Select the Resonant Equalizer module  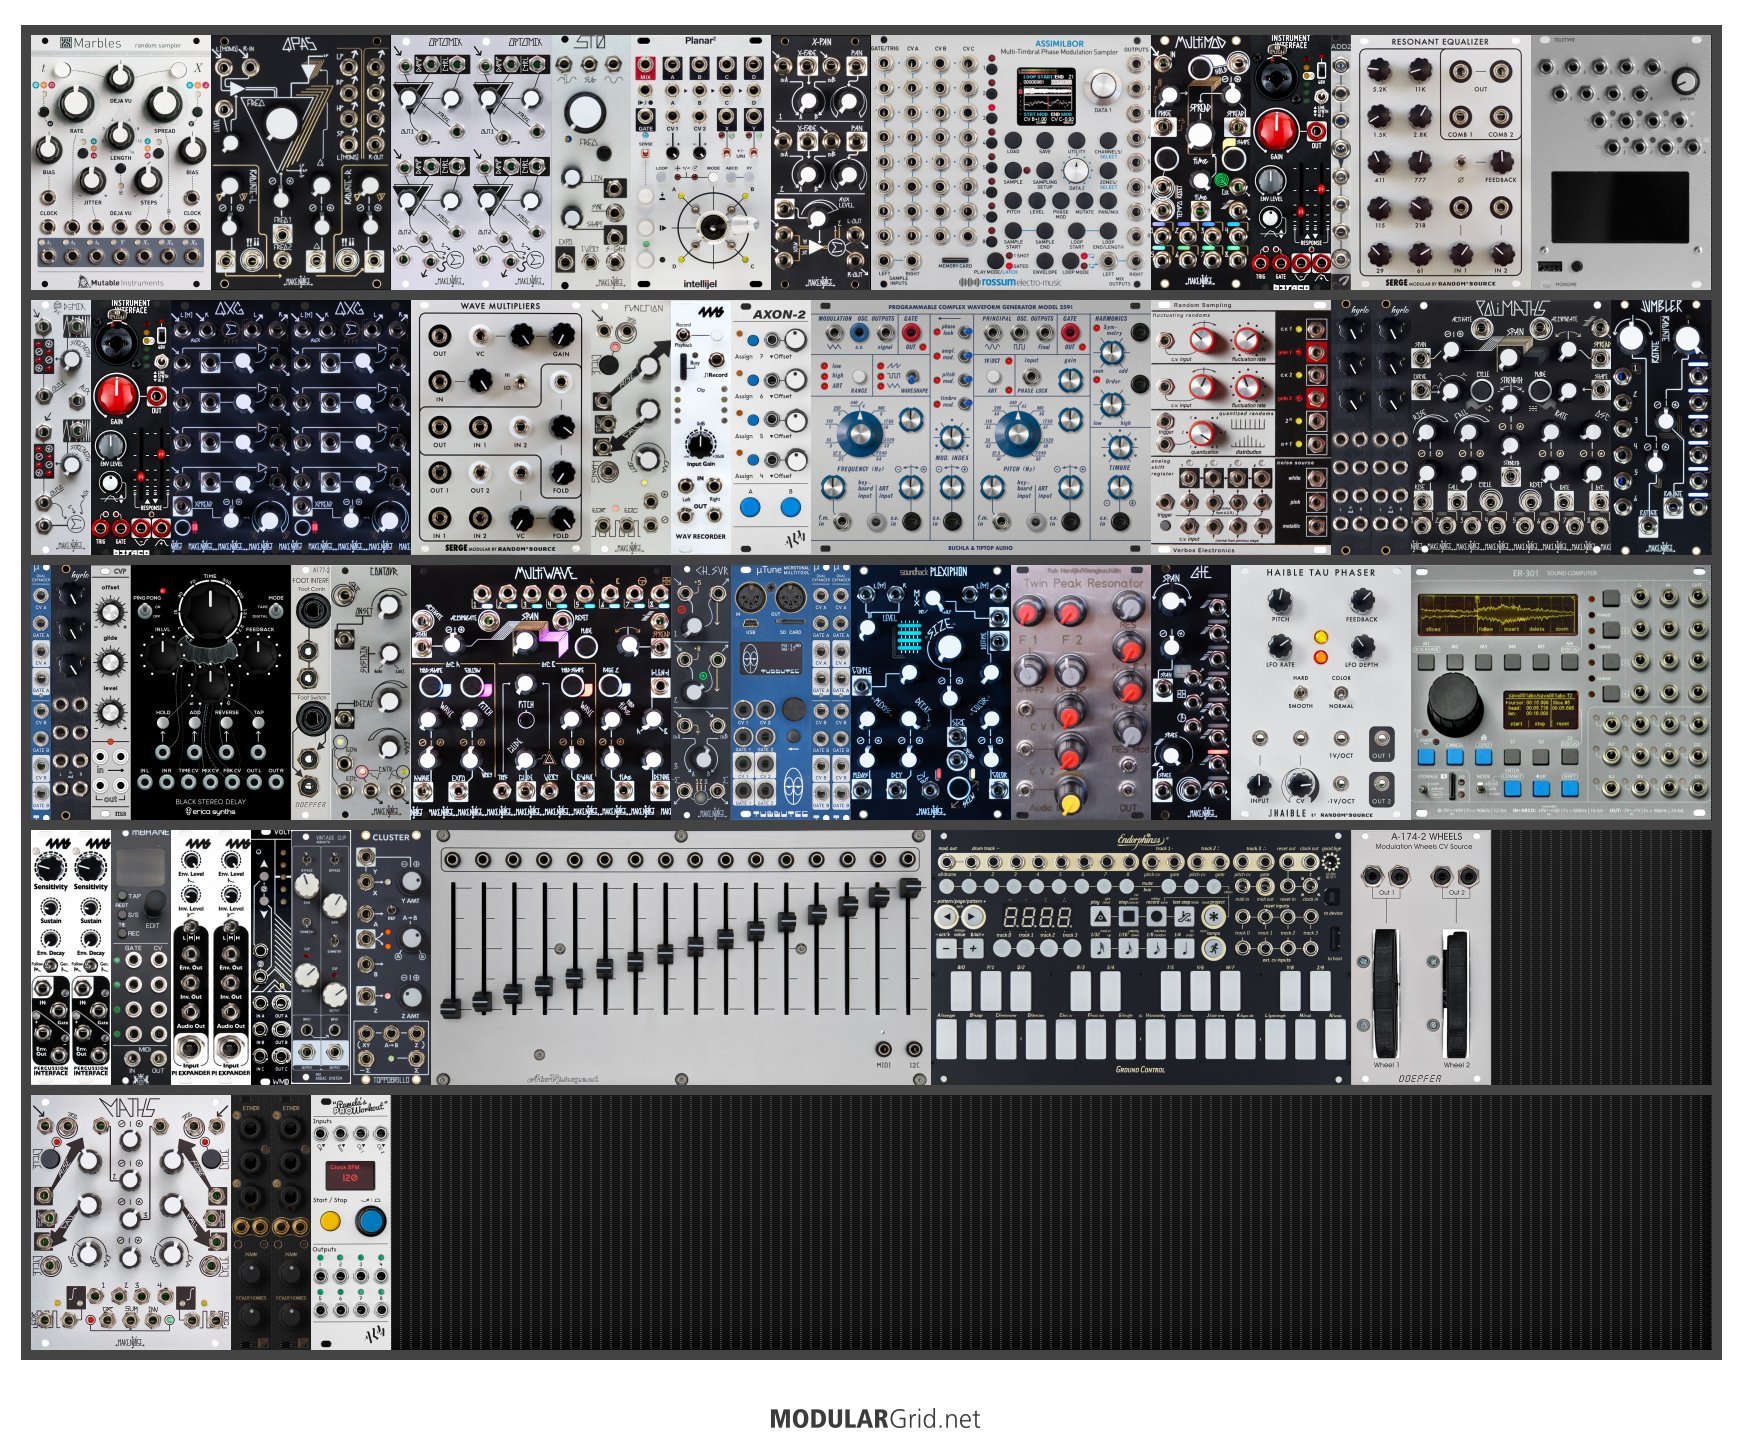point(1441,163)
